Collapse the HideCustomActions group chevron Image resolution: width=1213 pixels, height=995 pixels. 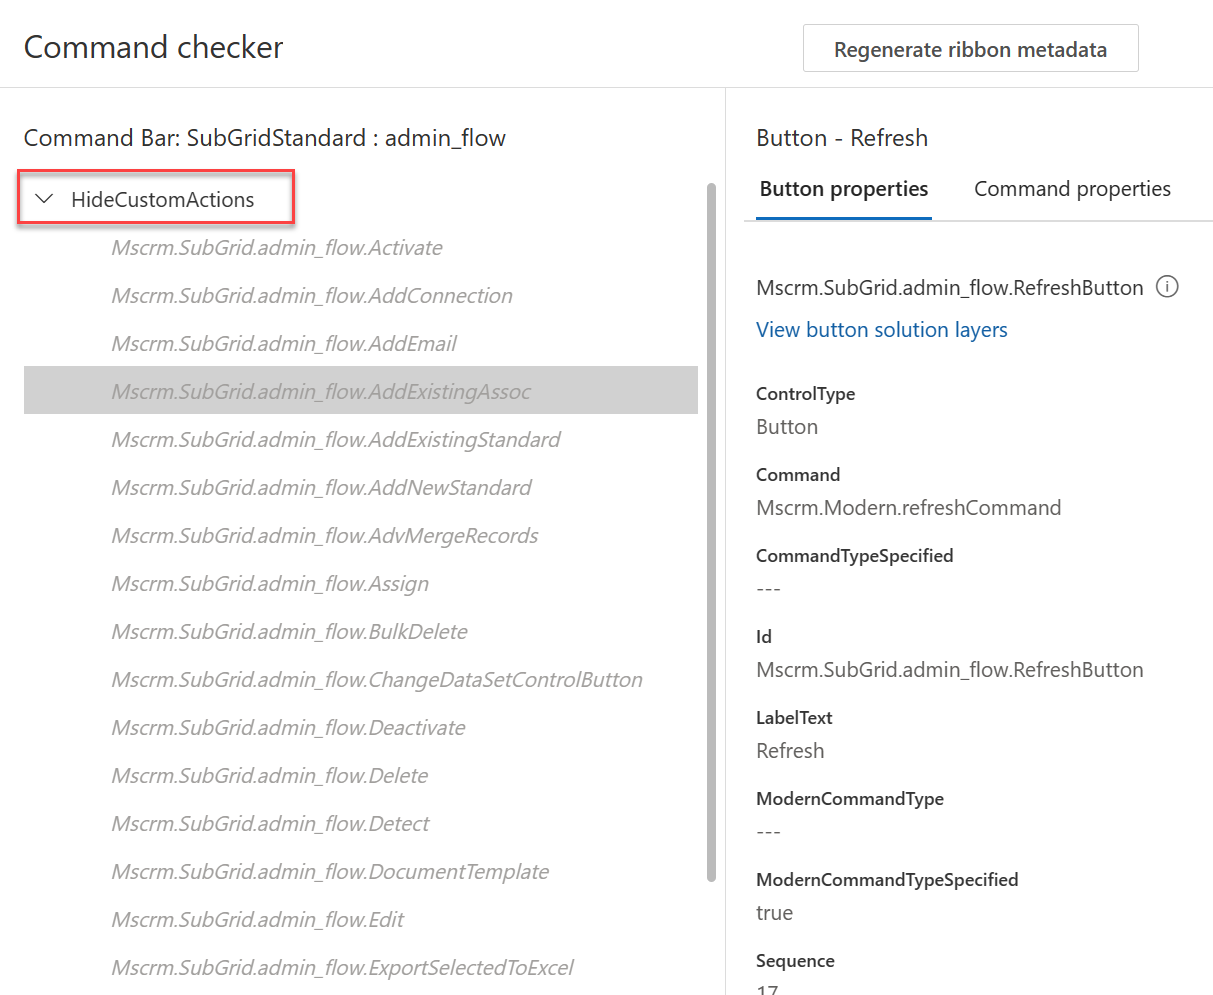(43, 199)
